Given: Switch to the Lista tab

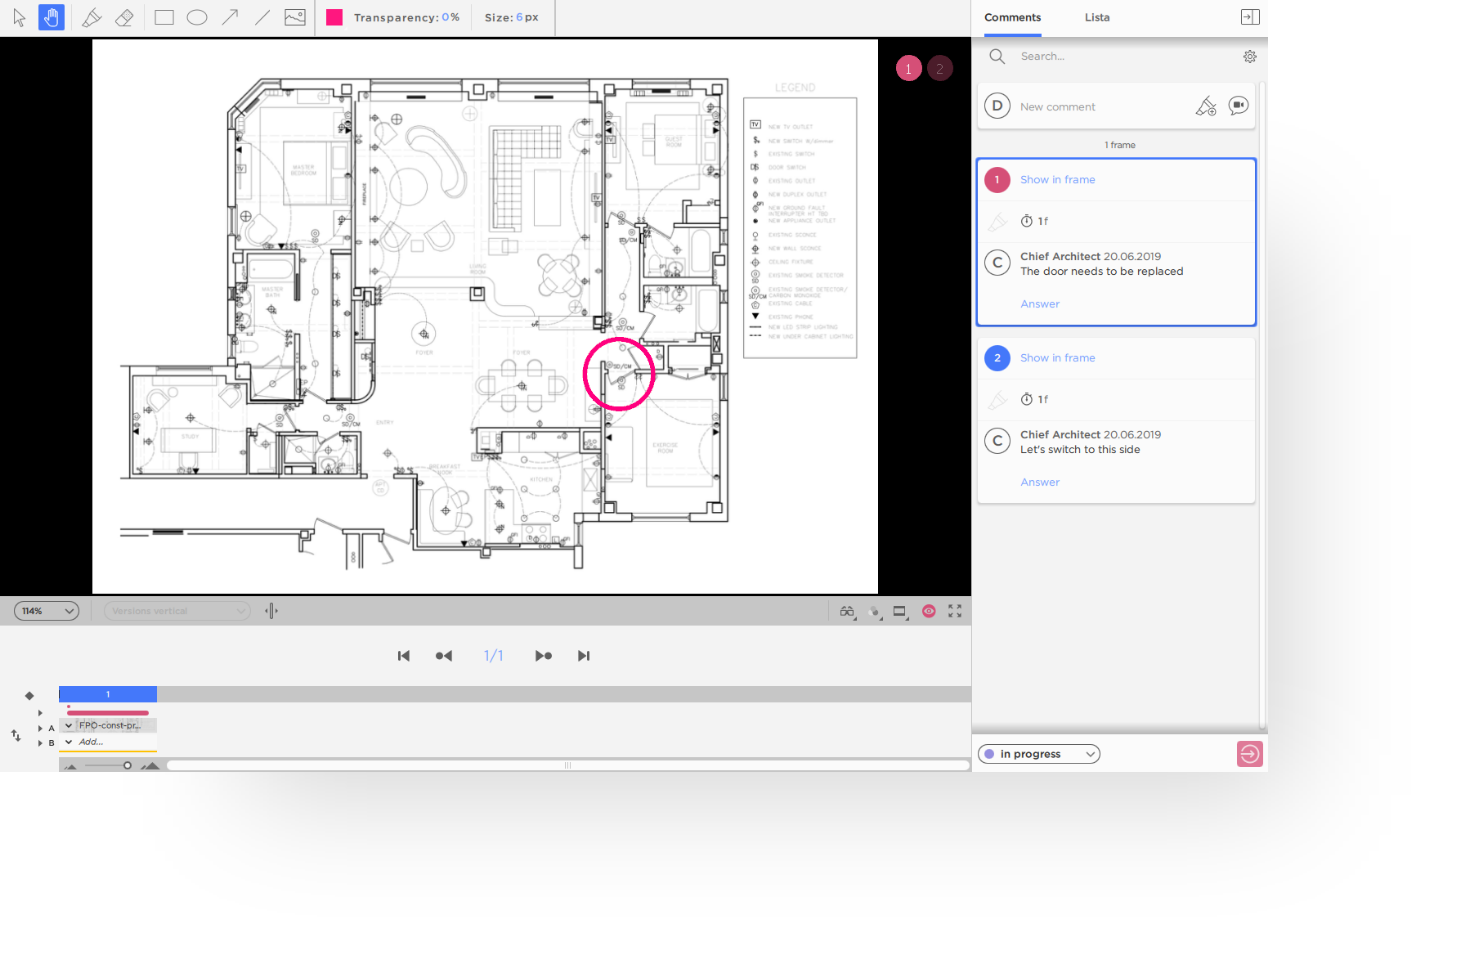Looking at the screenshot, I should (1097, 18).
